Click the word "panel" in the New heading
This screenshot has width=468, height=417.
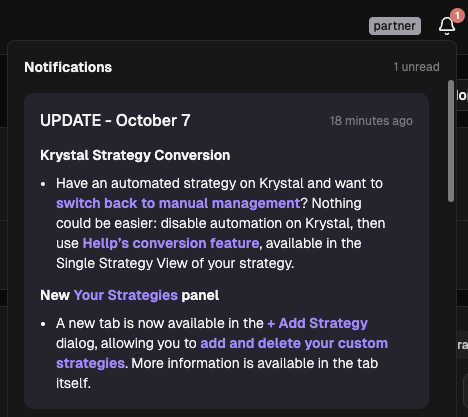coord(200,296)
